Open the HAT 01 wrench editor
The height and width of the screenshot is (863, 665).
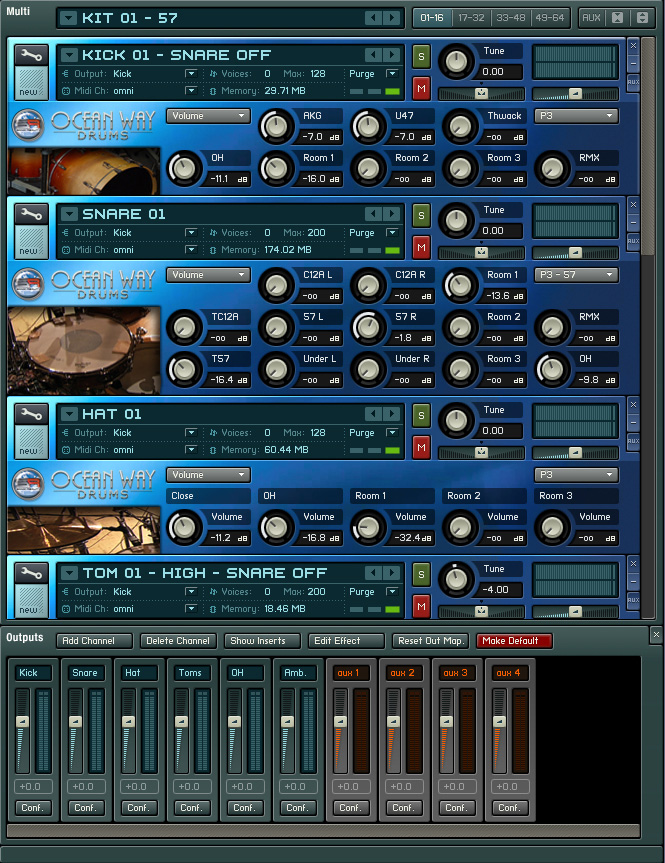pos(30,414)
